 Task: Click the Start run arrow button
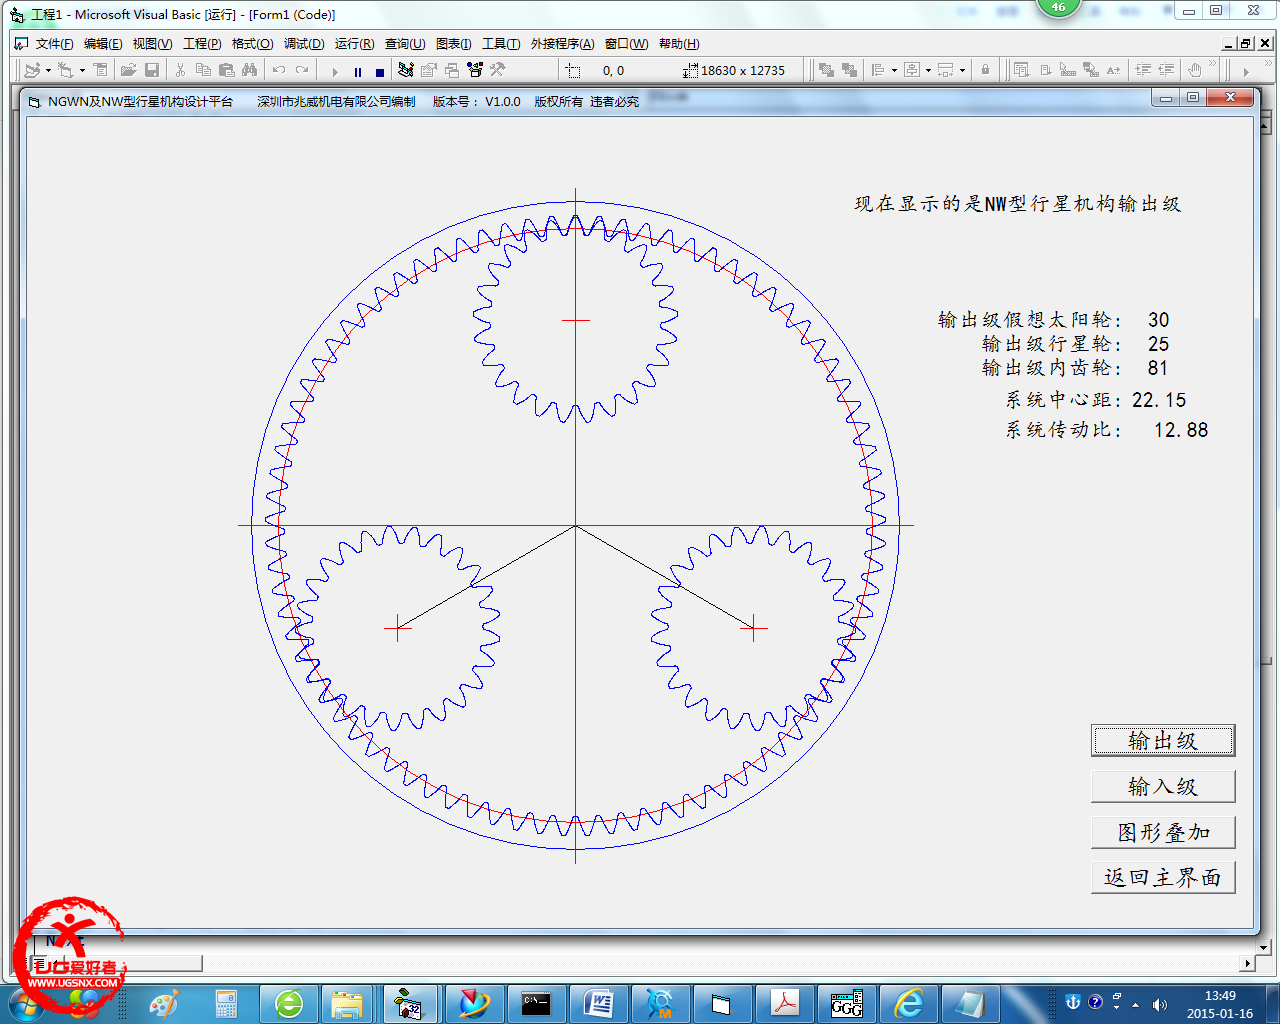coord(335,71)
